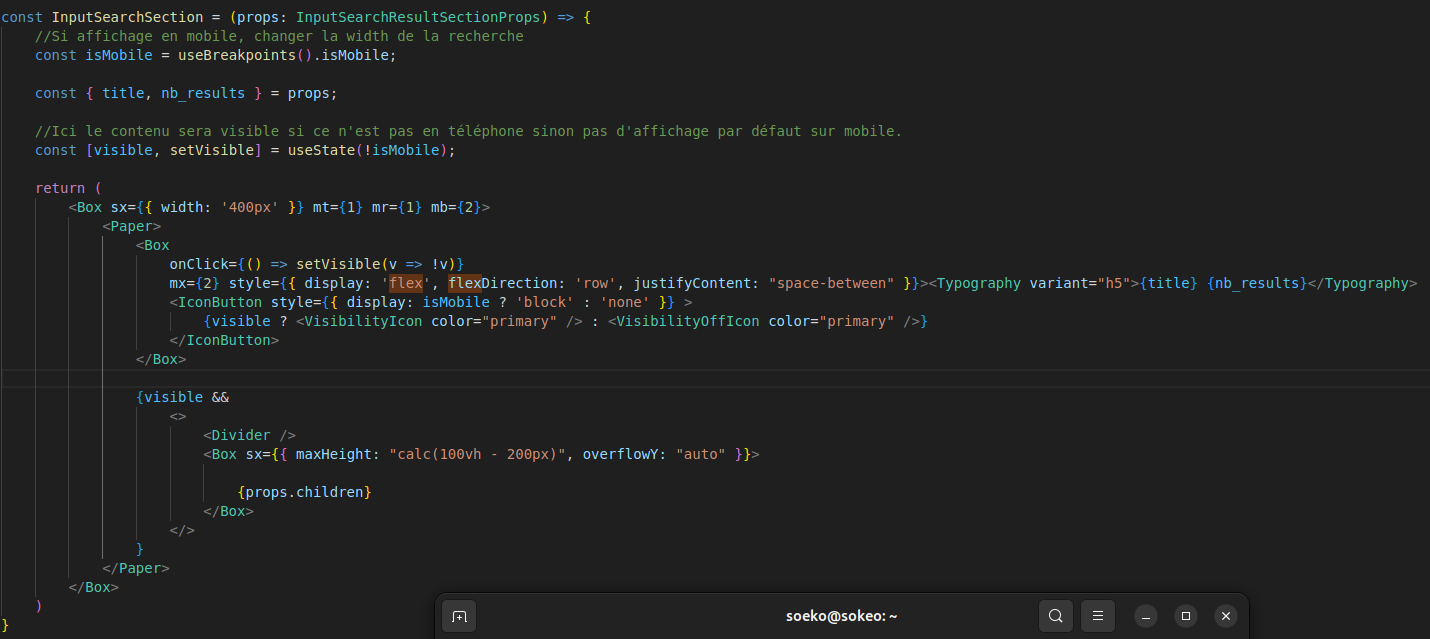Click the {props.children} expression
The height and width of the screenshot is (639, 1430).
point(305,492)
